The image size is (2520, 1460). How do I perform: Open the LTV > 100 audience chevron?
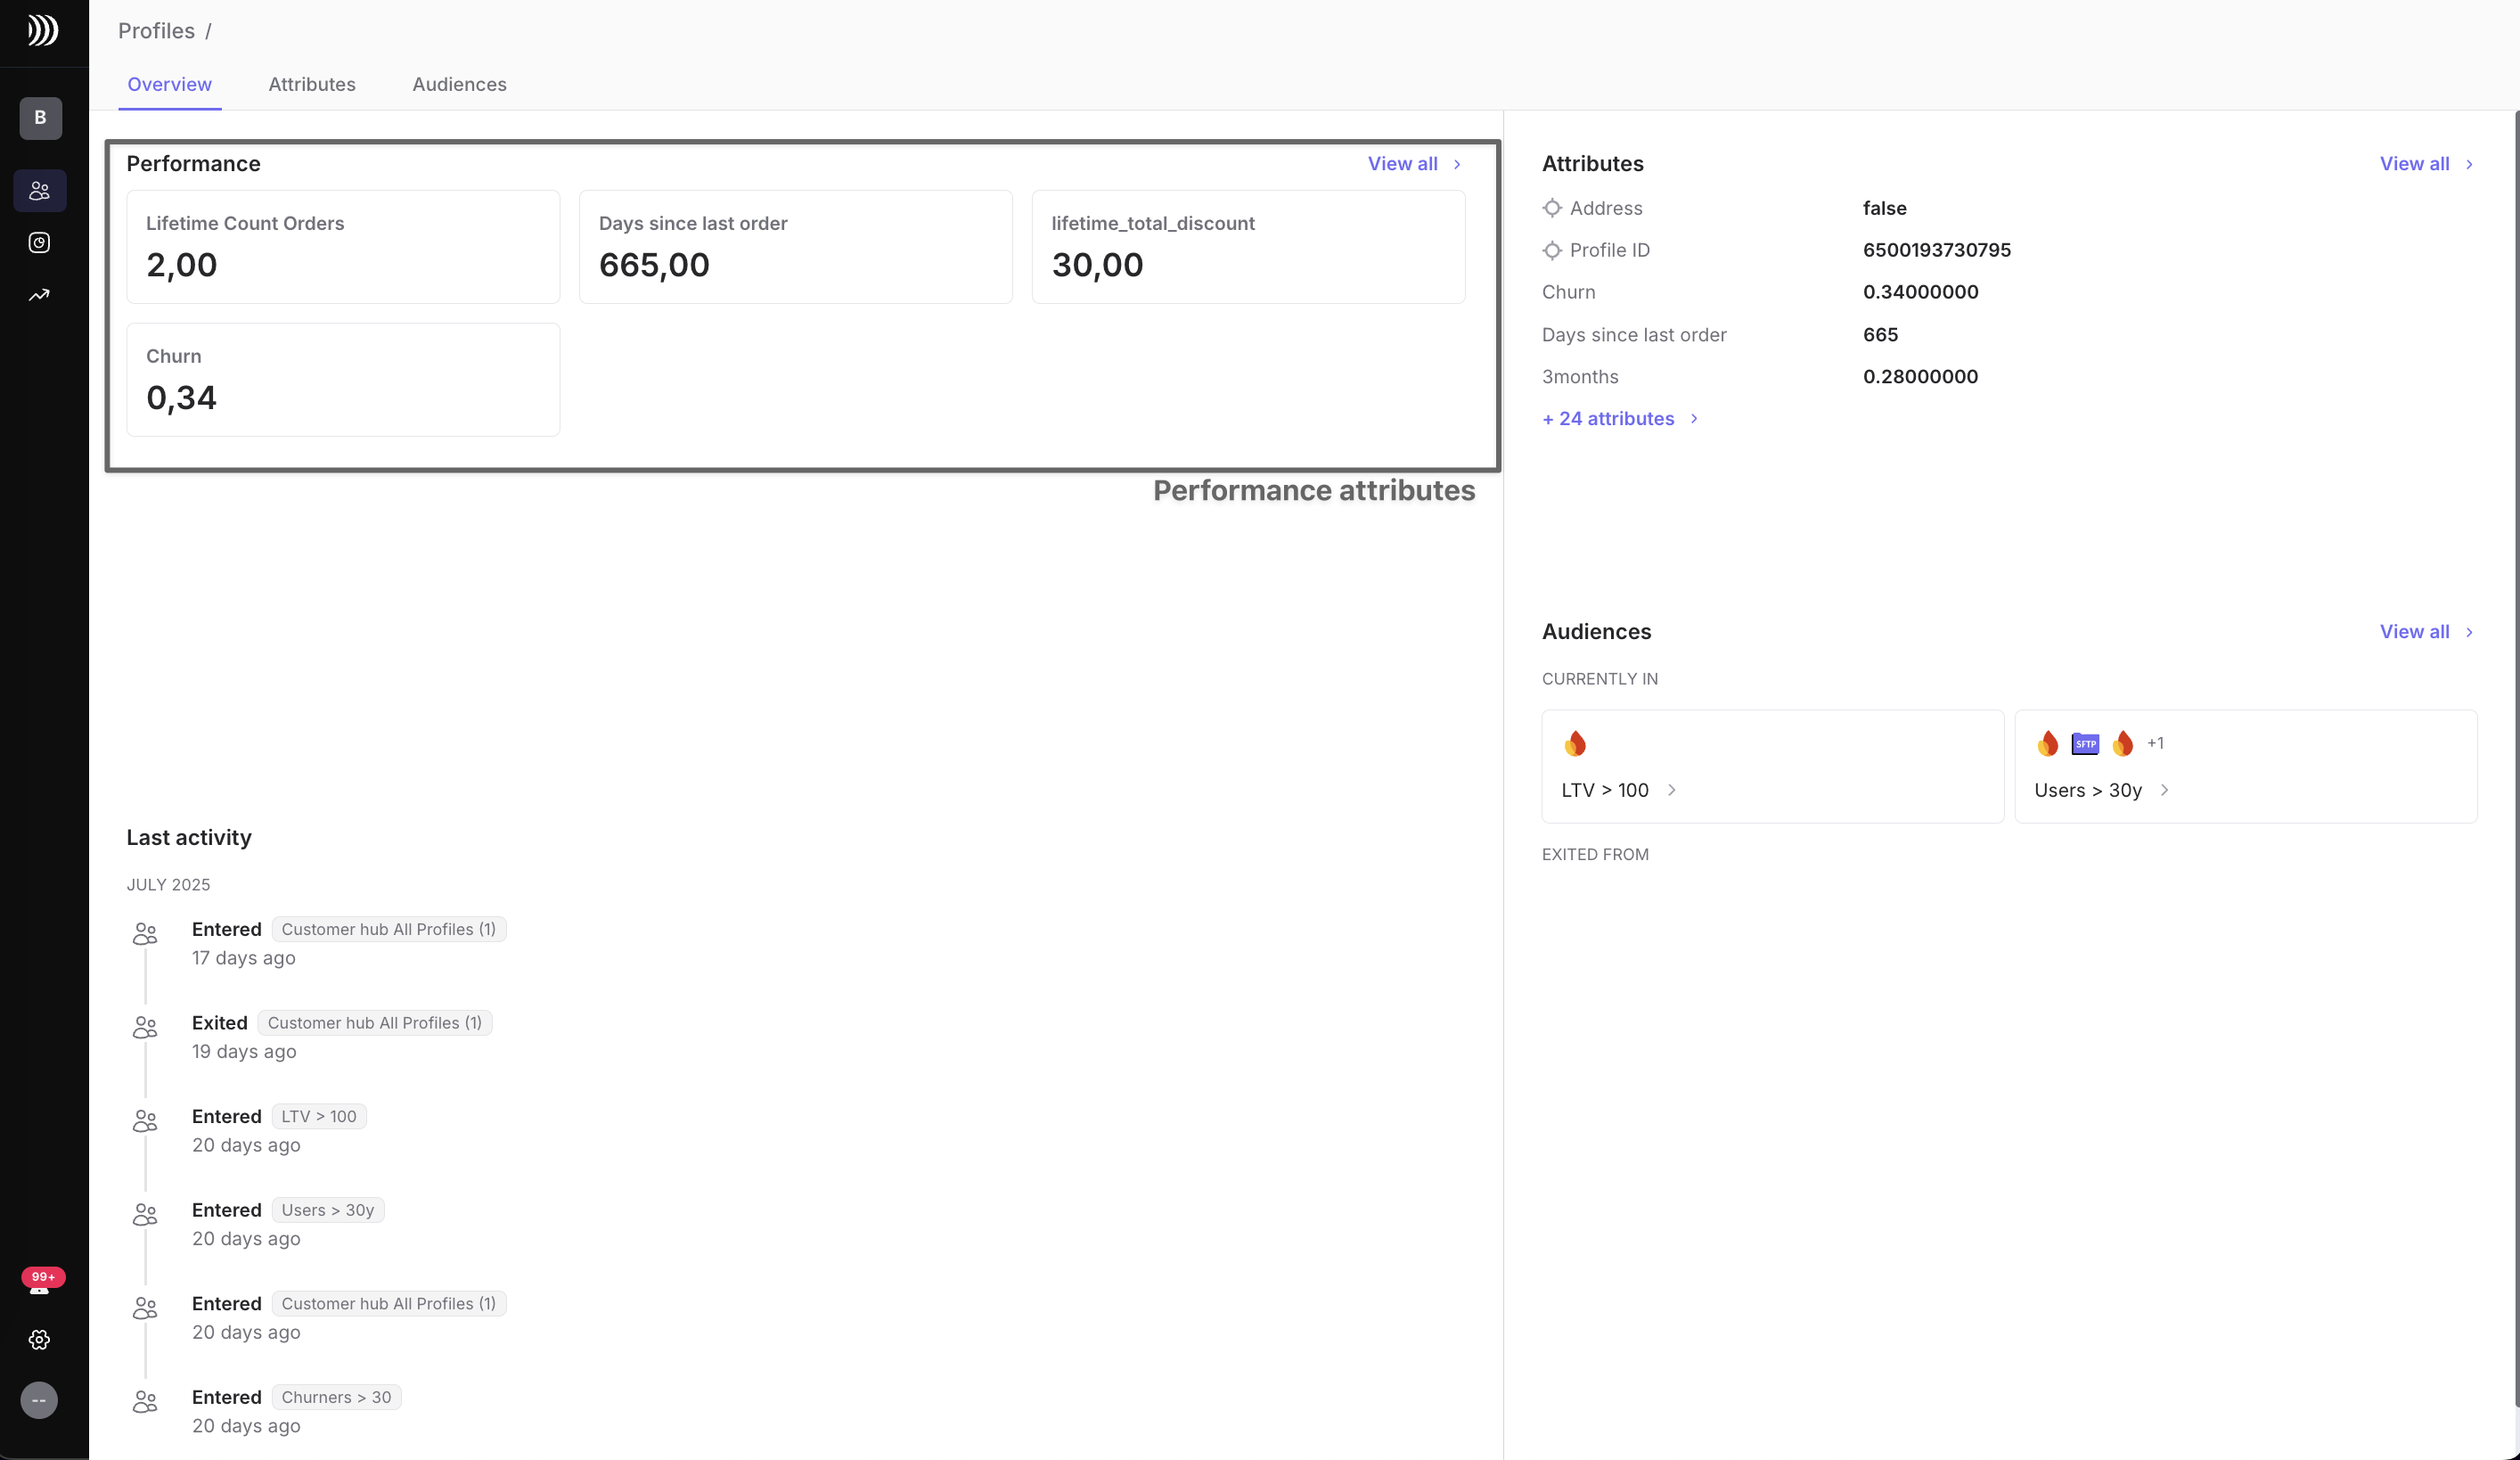1671,790
